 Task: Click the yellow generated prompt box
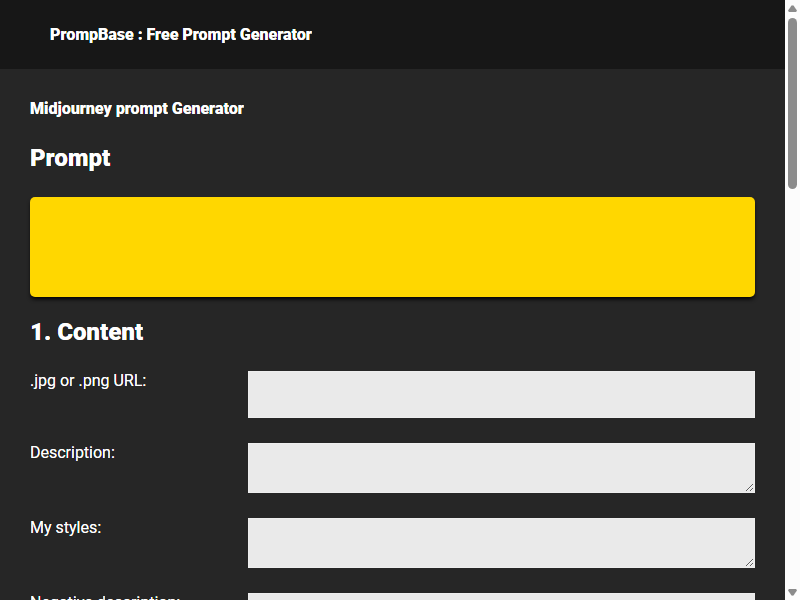pos(392,247)
